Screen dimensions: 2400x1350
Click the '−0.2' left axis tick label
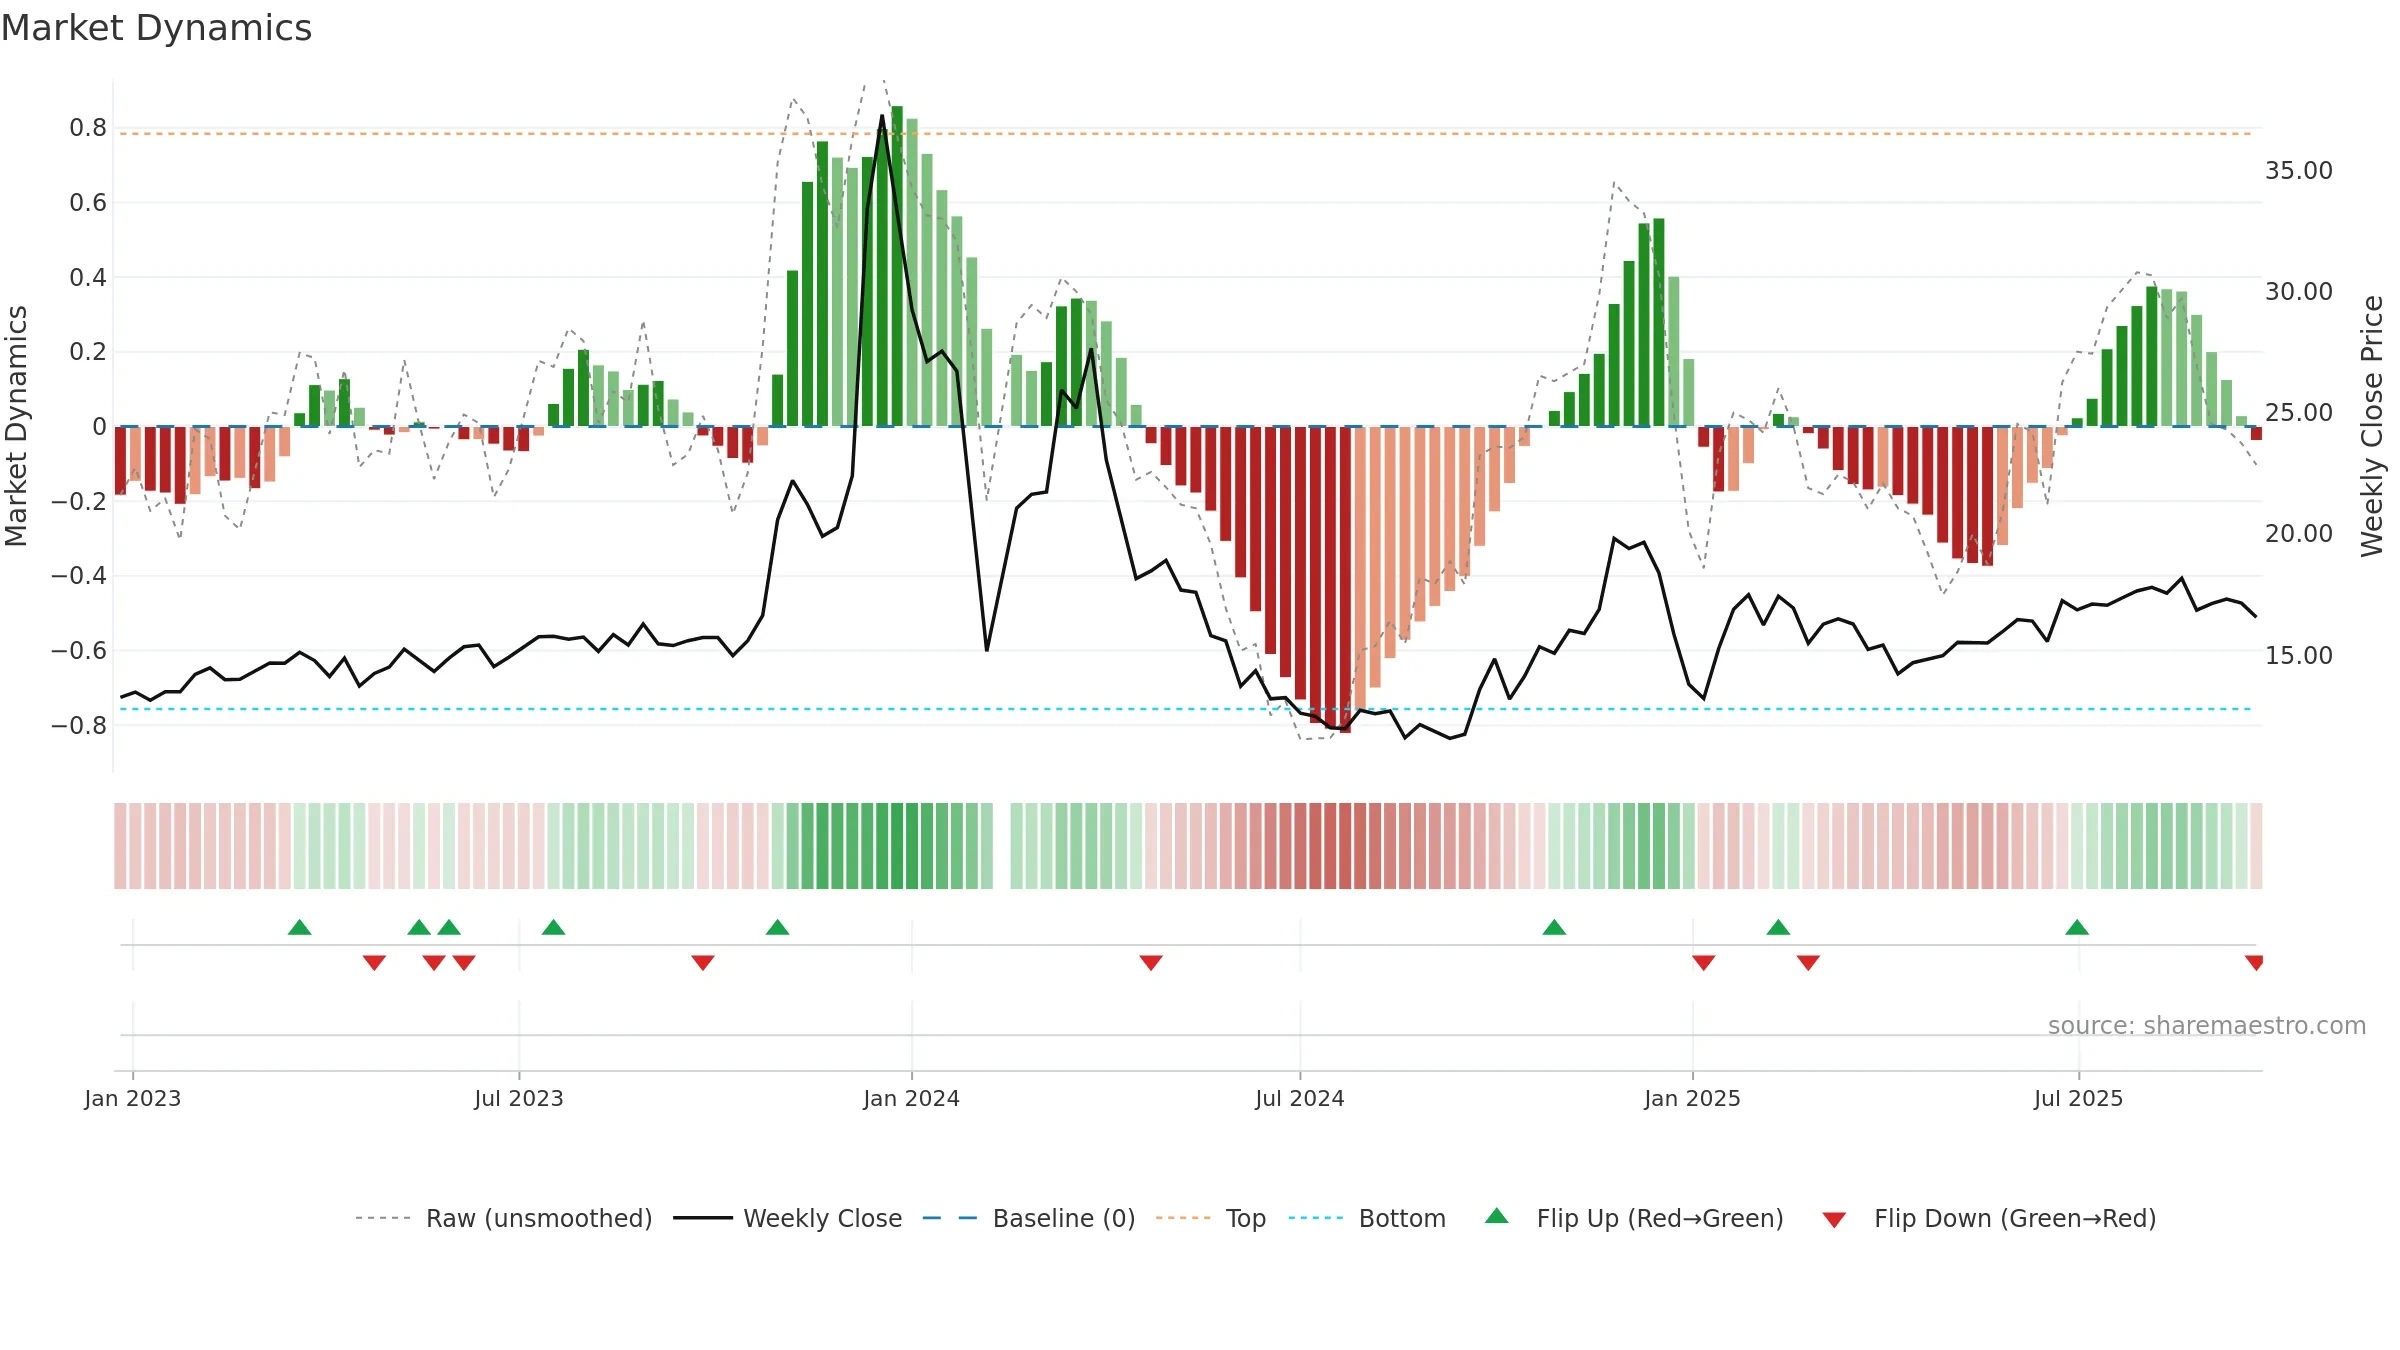click(79, 501)
